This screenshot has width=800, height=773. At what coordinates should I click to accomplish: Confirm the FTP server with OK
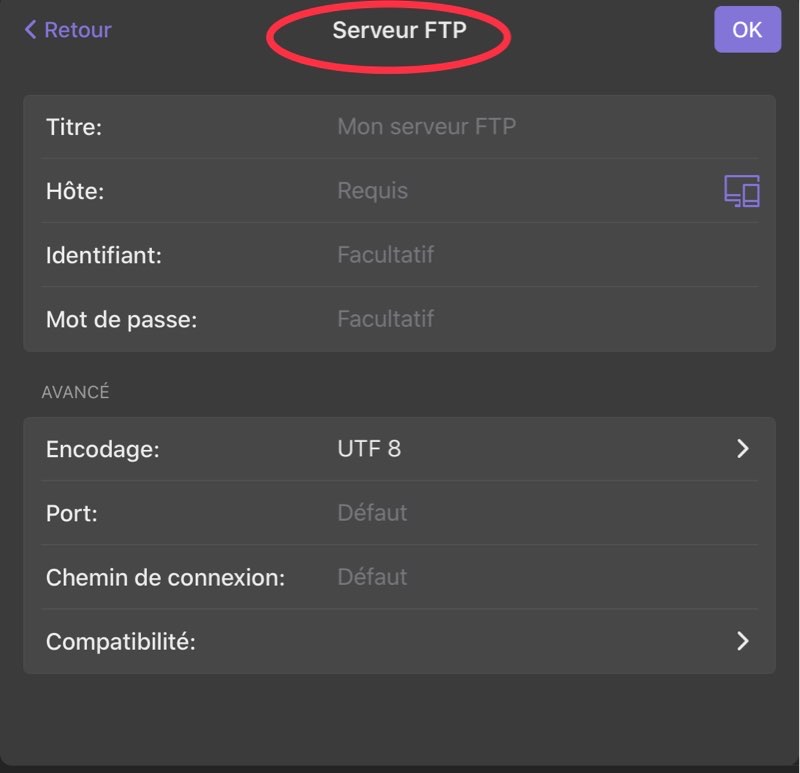point(747,30)
